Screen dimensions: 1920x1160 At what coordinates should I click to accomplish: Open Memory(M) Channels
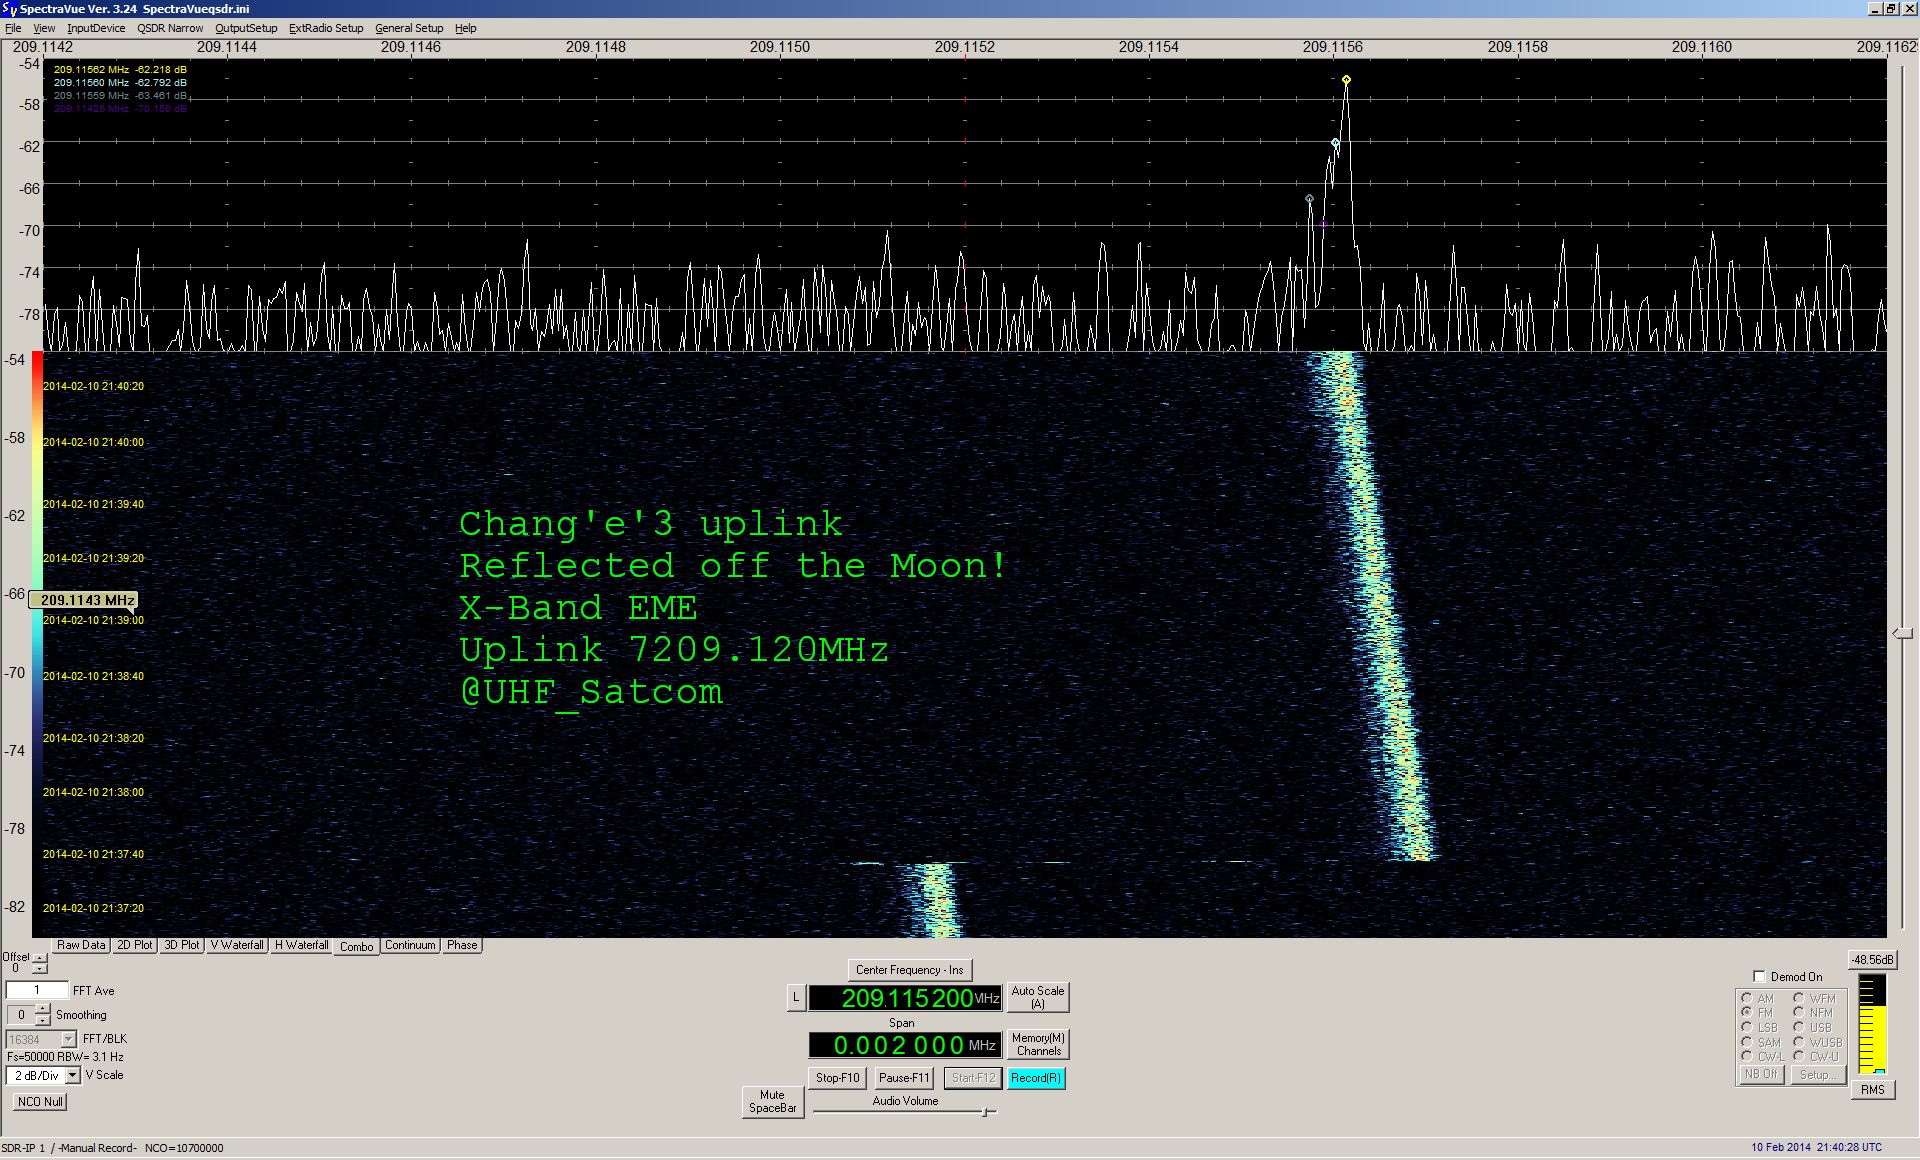click(x=1038, y=1044)
